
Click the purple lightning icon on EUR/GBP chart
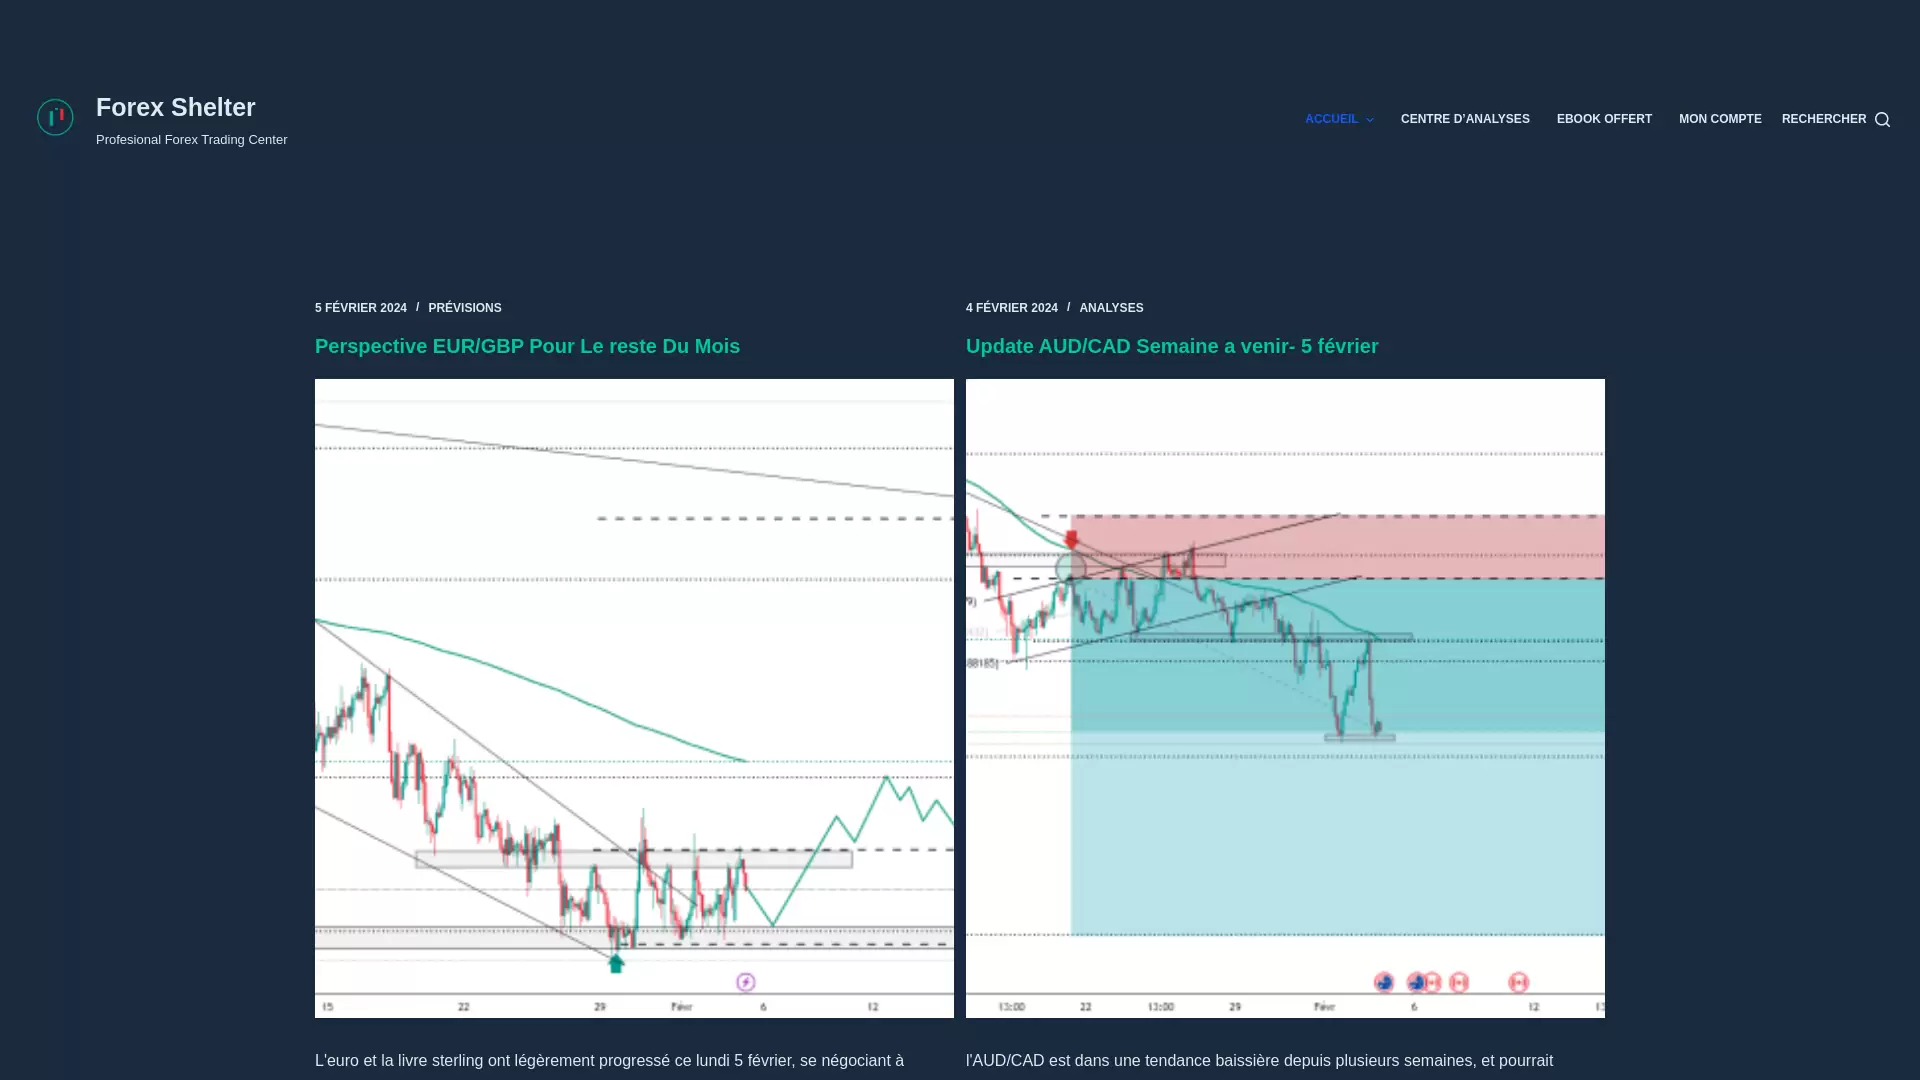746,982
